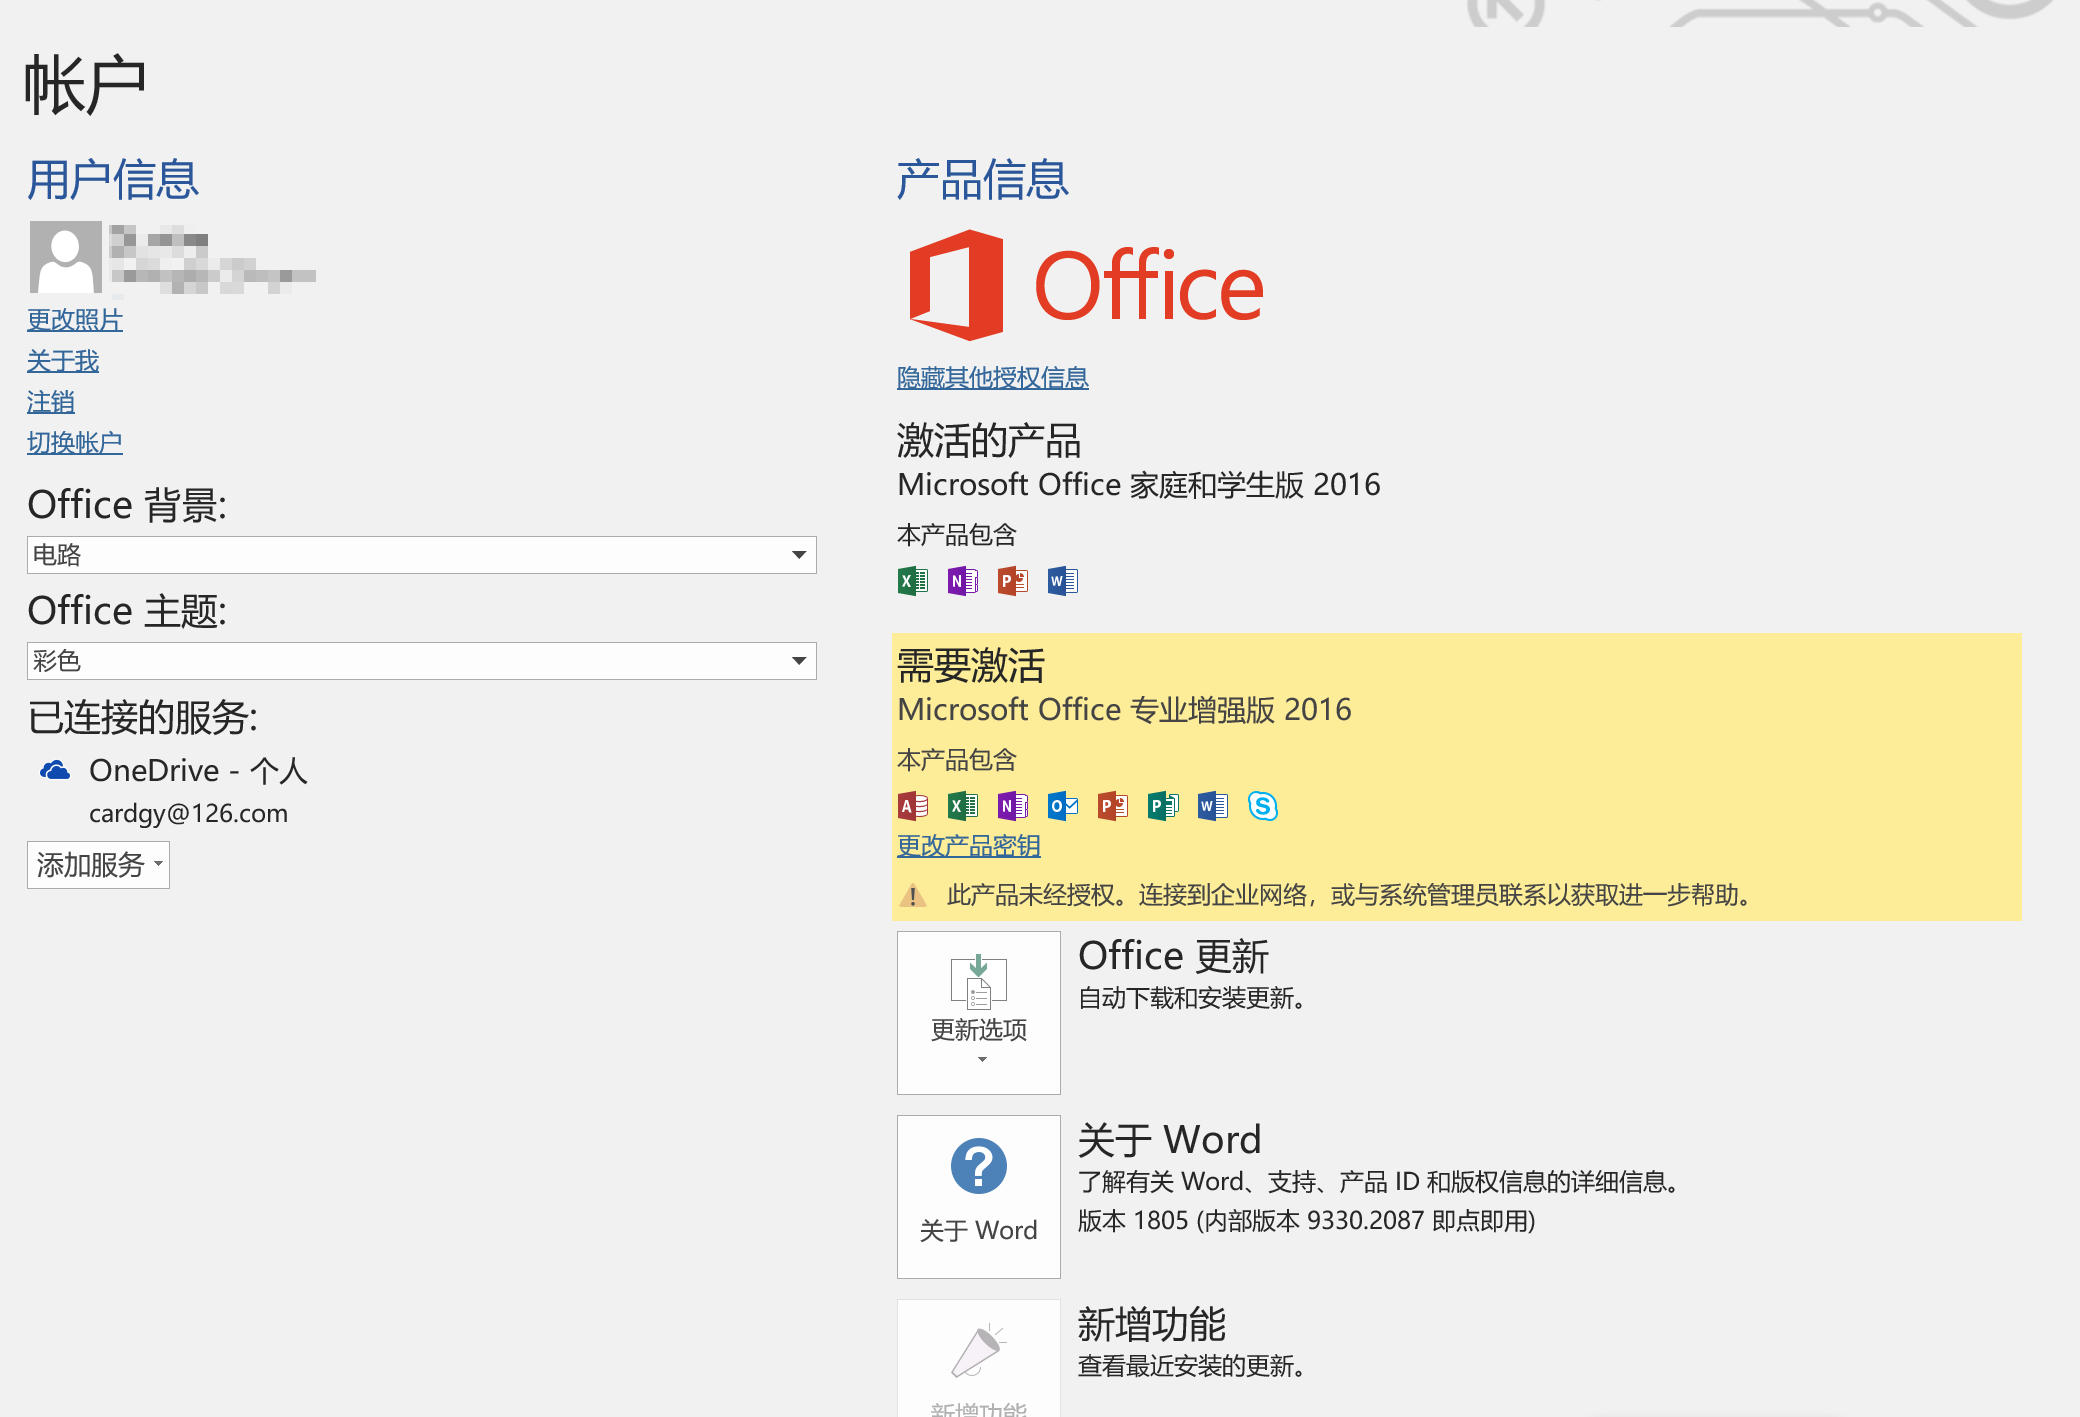Click the 需要激活 heading
Viewport: 2080px width, 1417px height.
pos(971,666)
